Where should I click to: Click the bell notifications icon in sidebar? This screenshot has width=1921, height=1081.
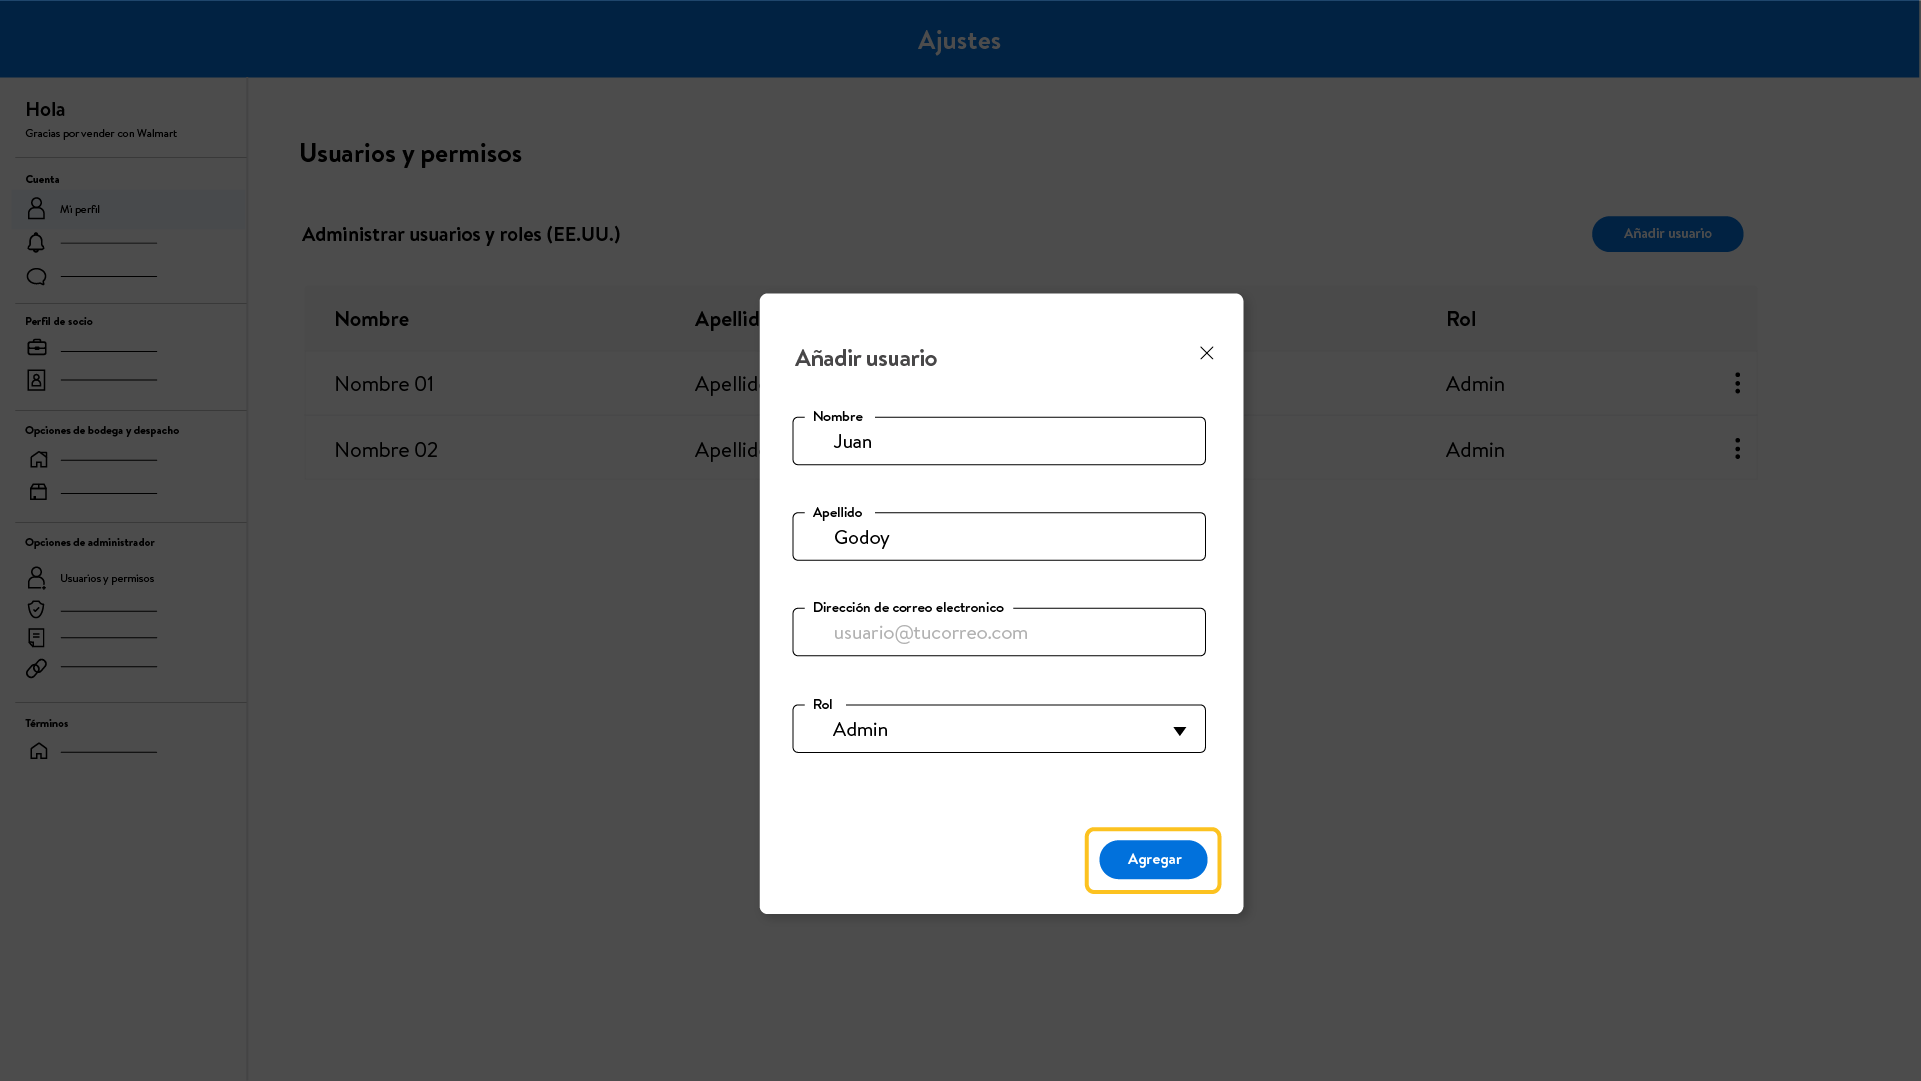(x=36, y=243)
